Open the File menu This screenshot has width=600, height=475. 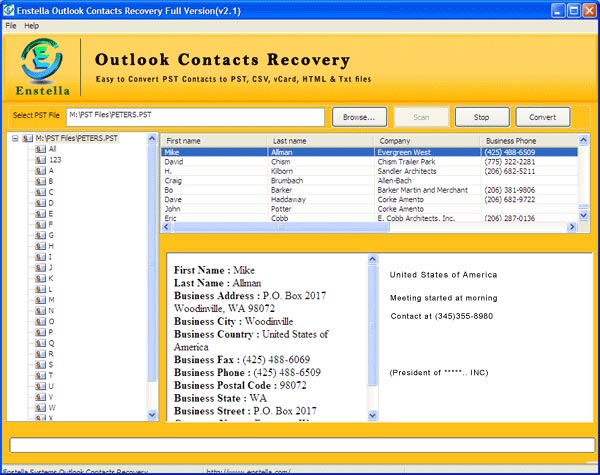(11, 24)
